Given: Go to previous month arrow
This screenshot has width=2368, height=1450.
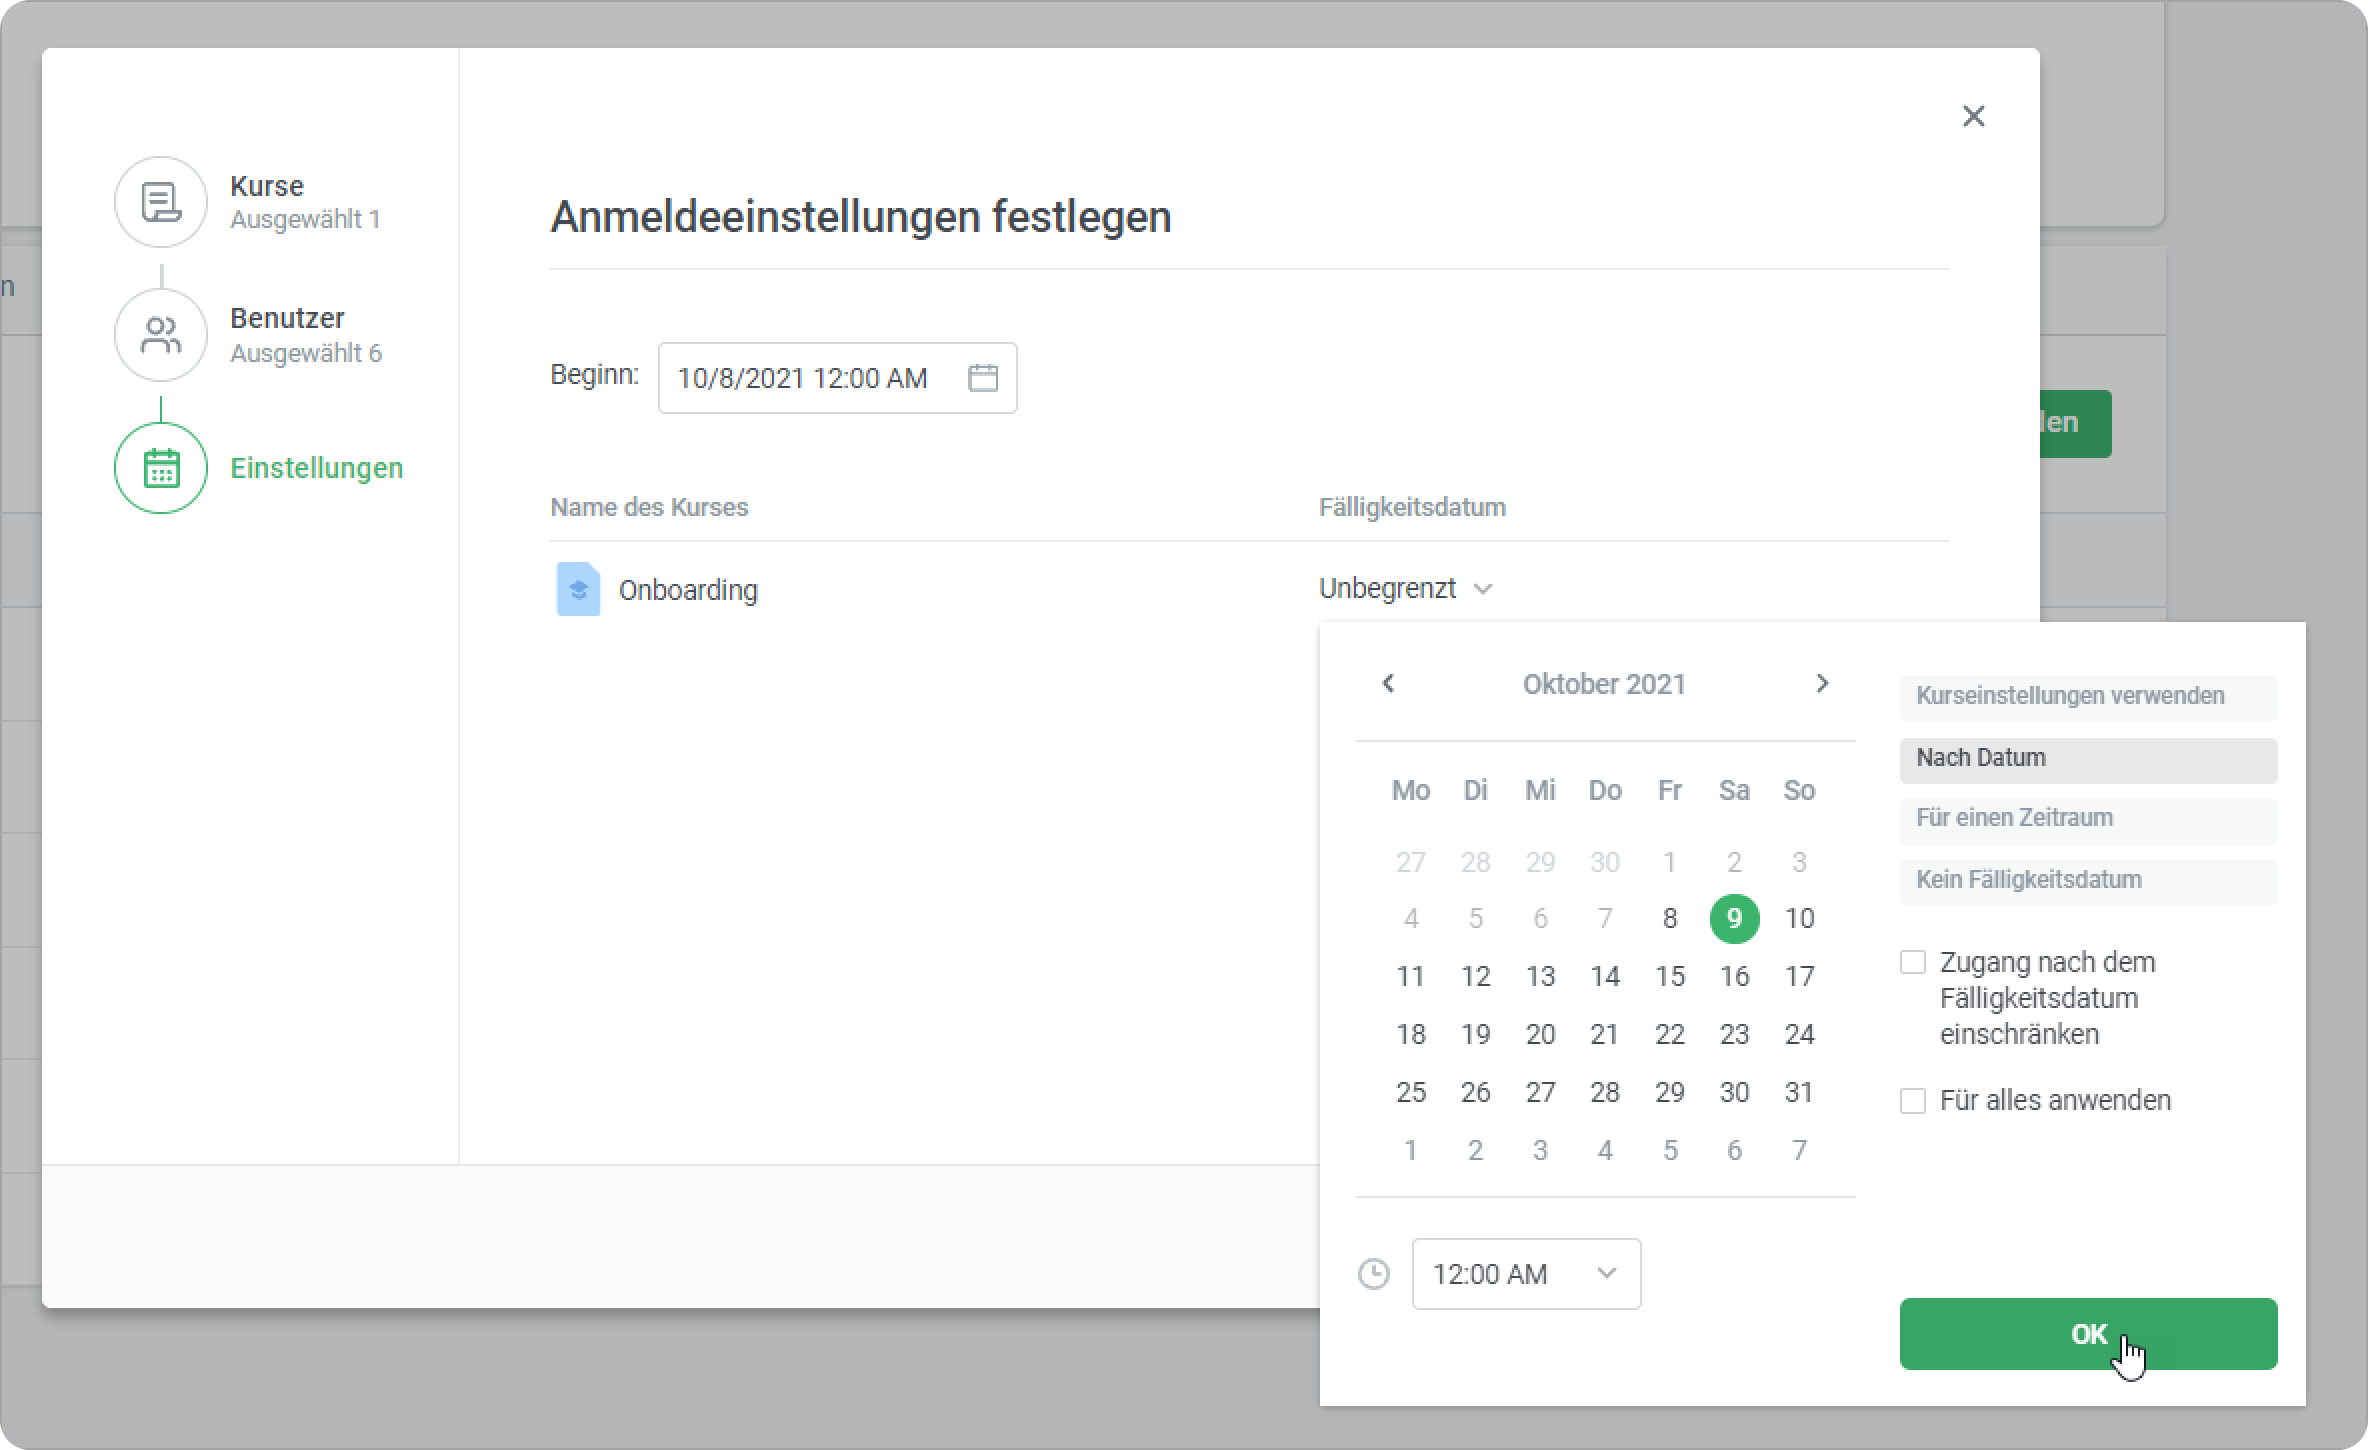Looking at the screenshot, I should tap(1388, 683).
